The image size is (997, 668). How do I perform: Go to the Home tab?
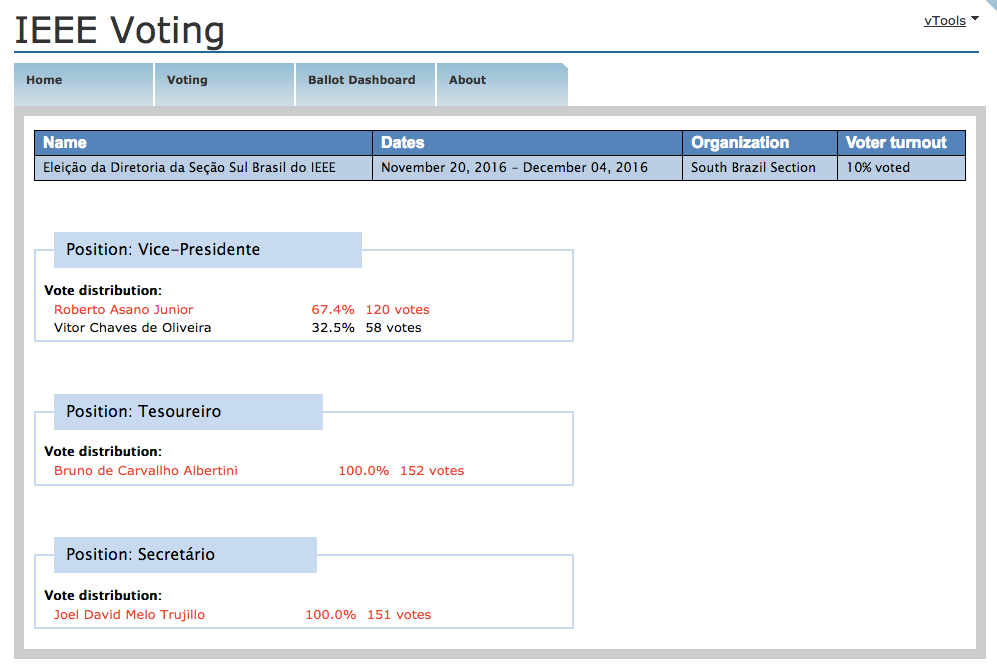pyautogui.click(x=44, y=80)
